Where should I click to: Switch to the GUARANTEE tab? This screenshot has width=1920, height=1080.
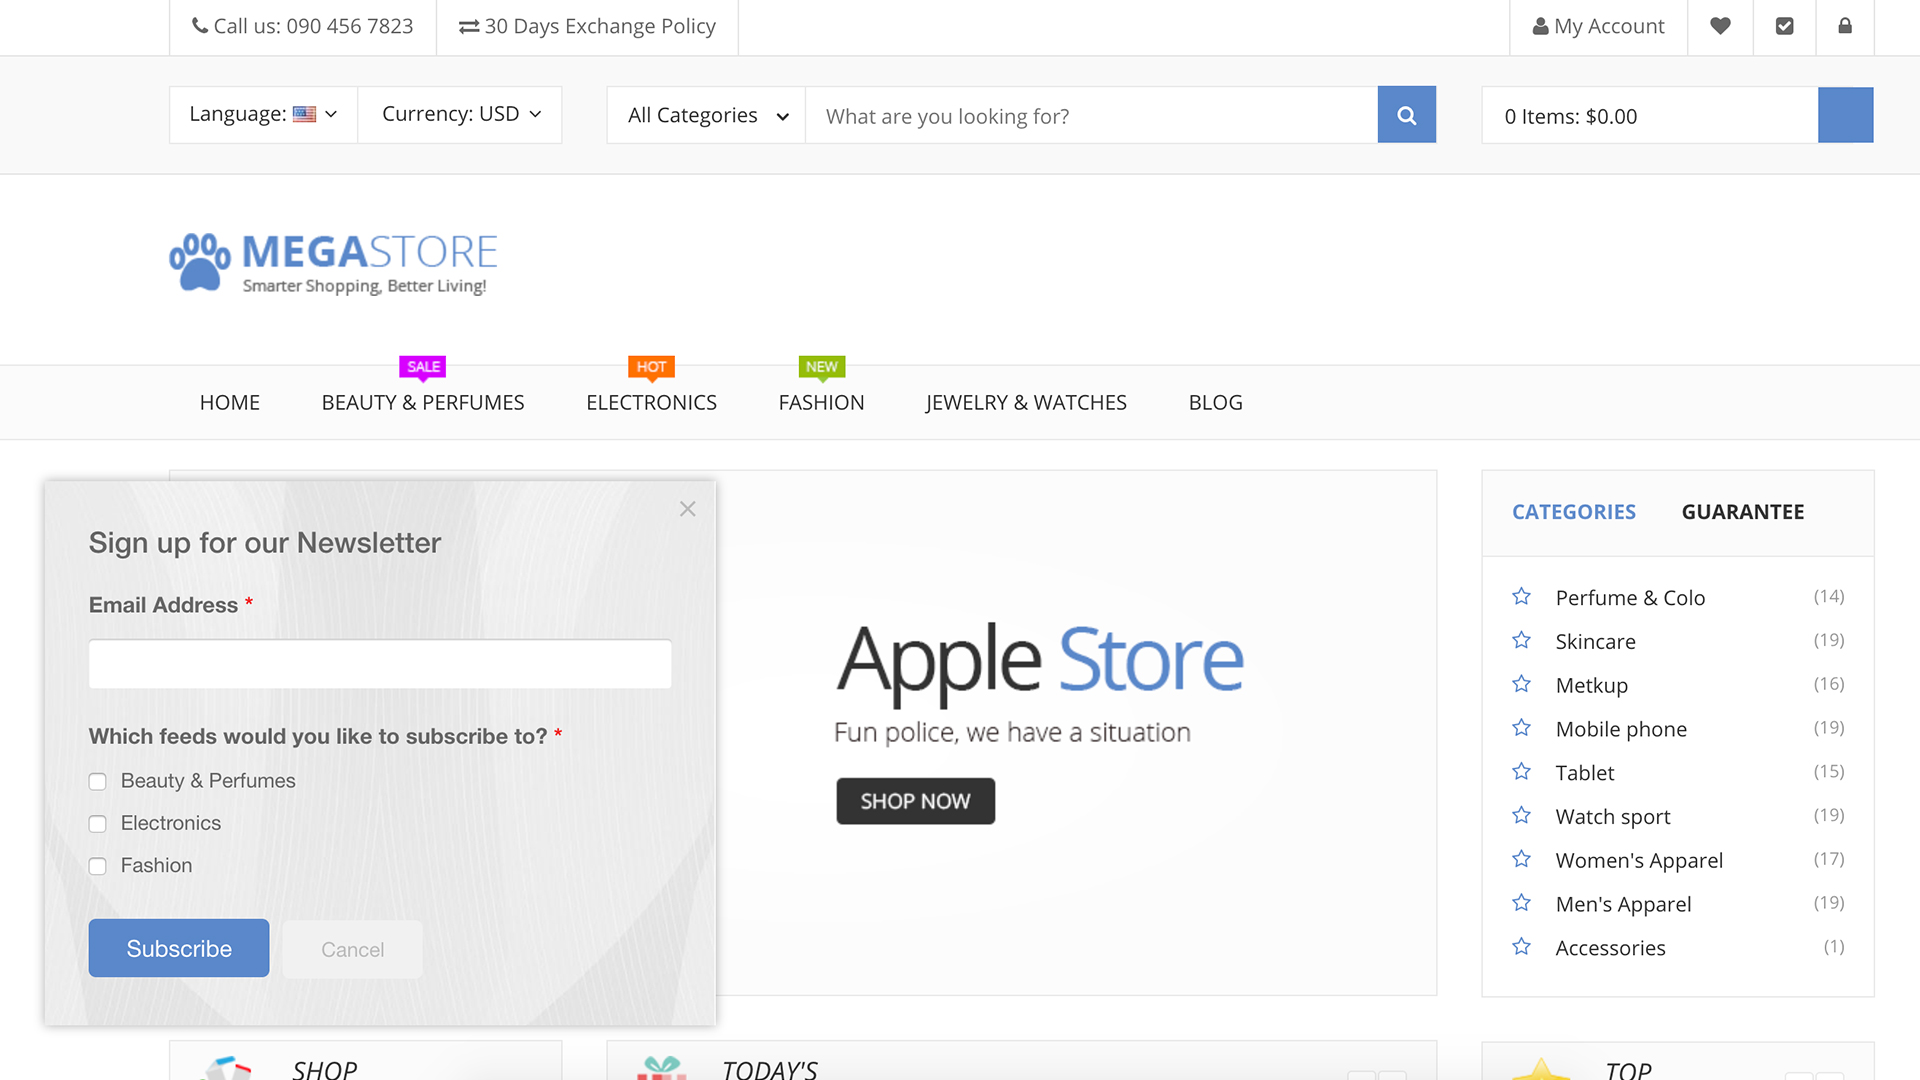tap(1743, 512)
